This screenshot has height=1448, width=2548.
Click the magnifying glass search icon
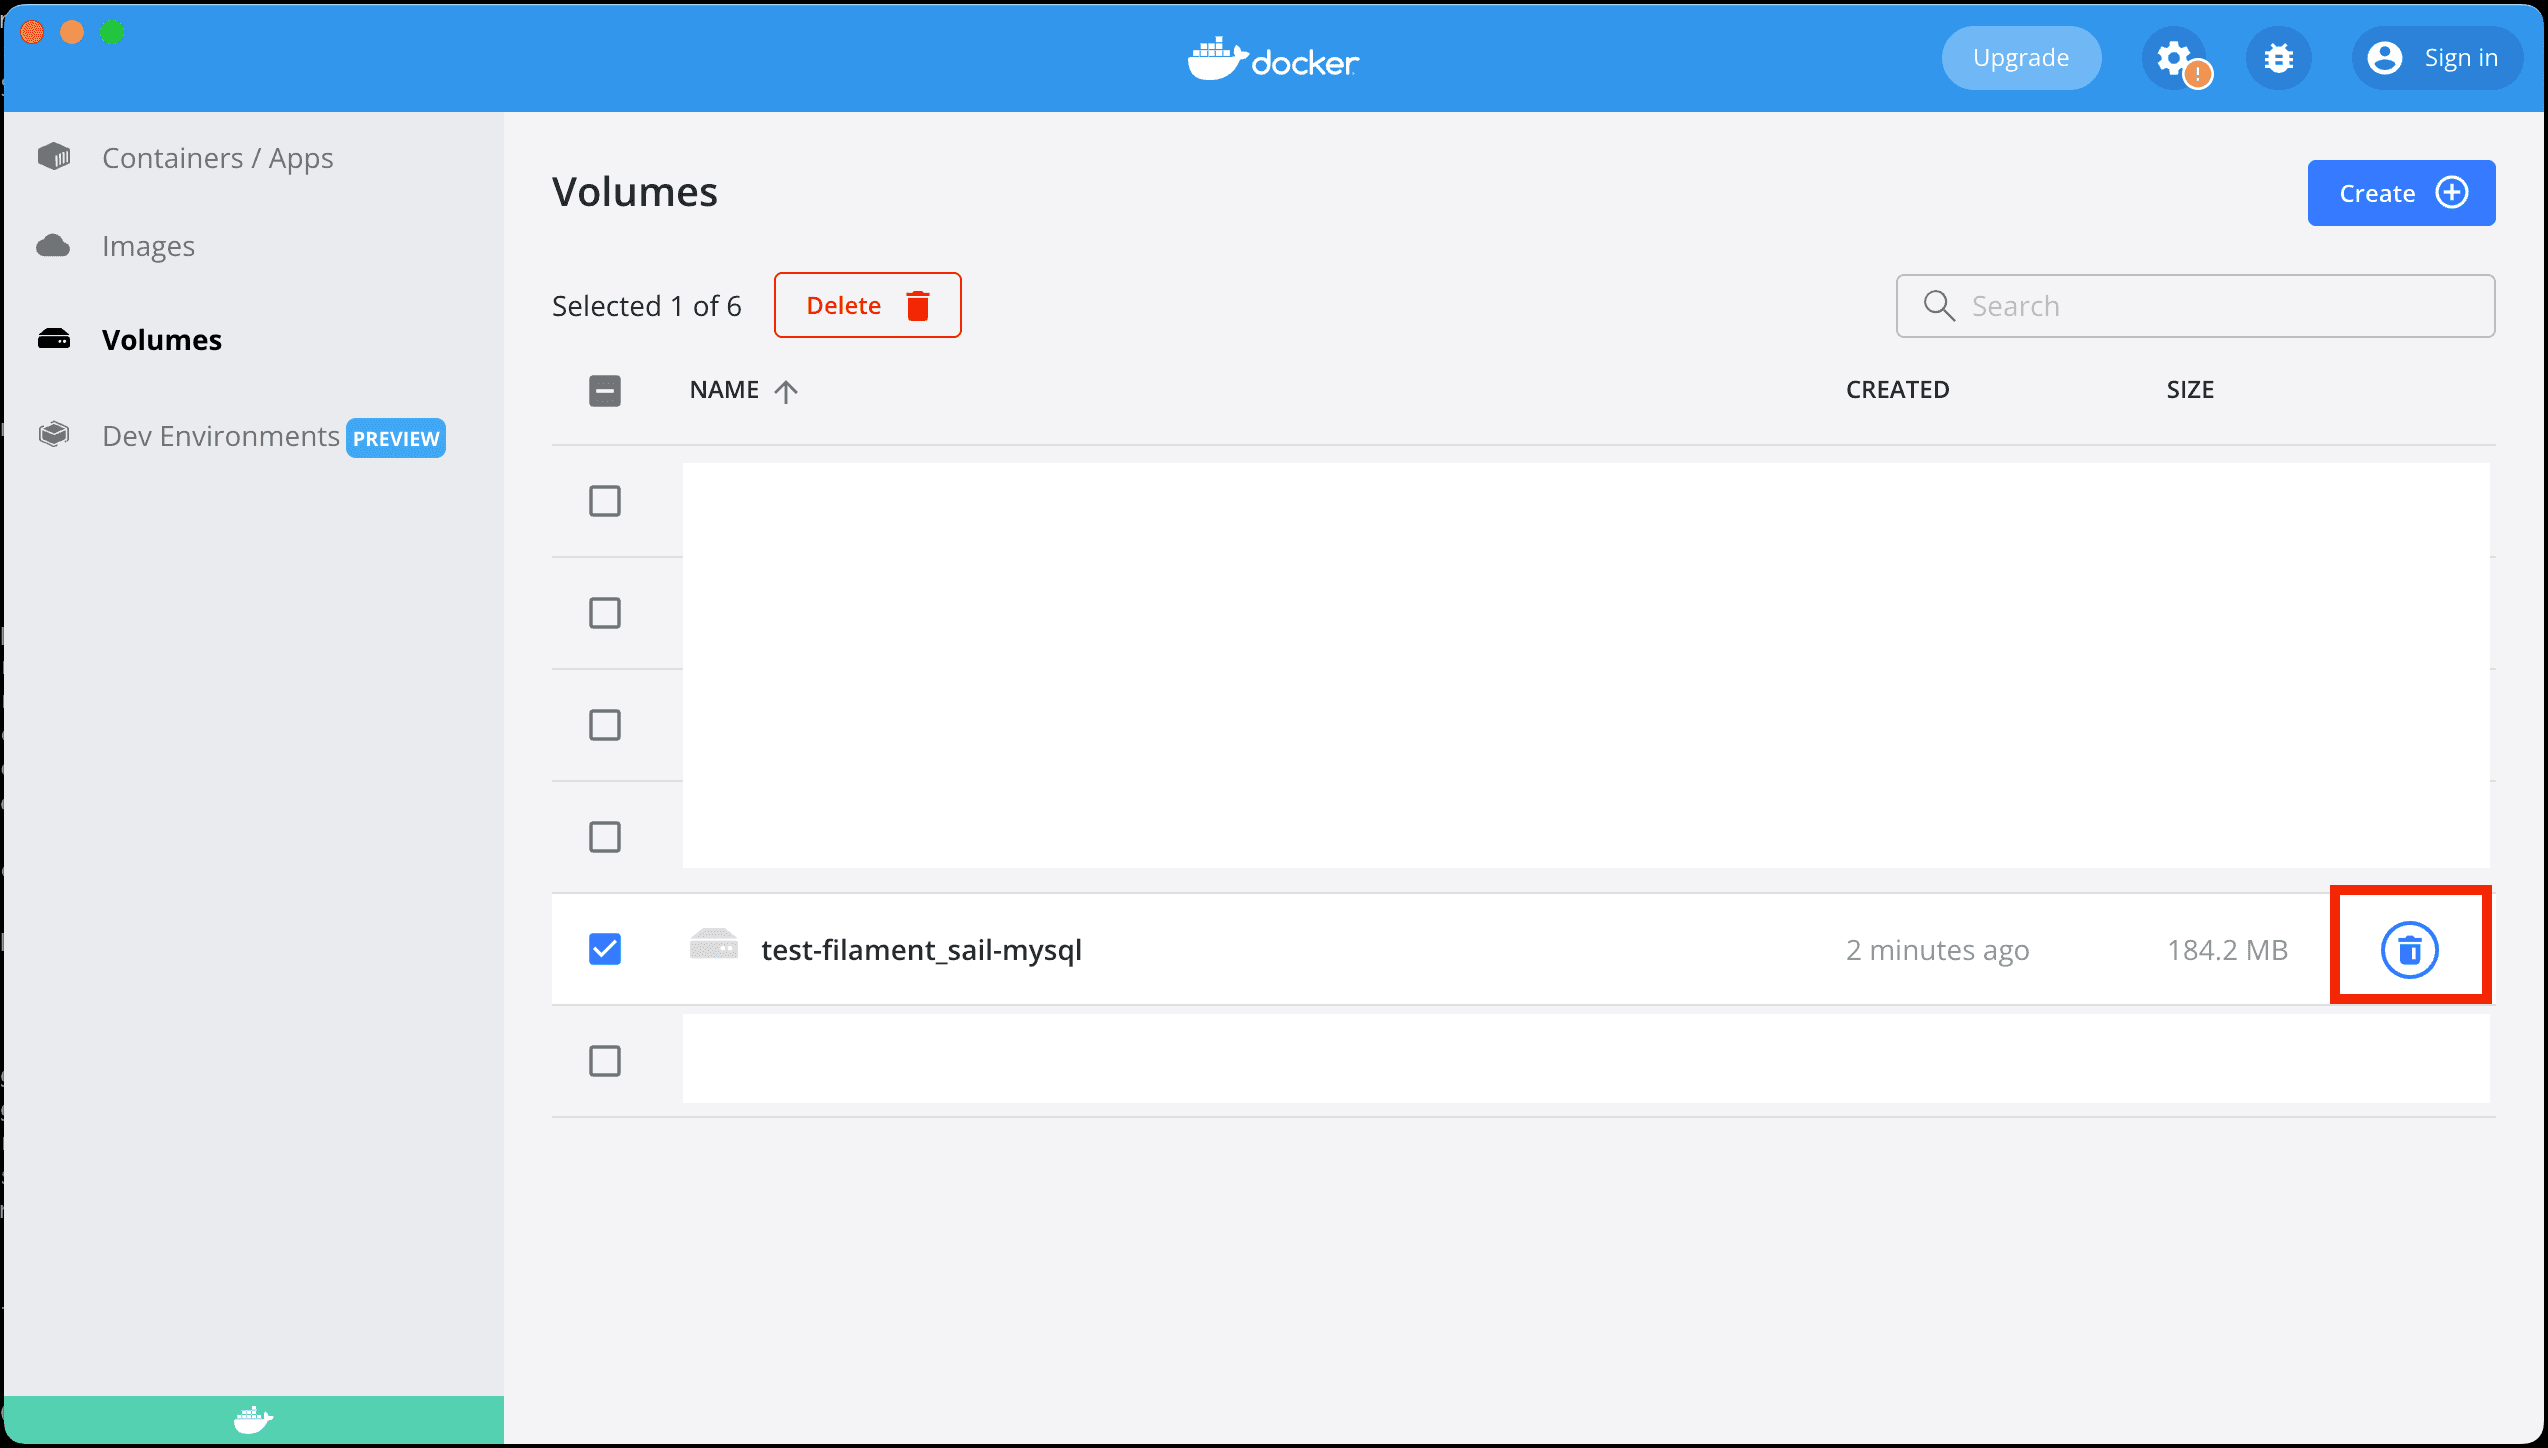(x=1939, y=306)
